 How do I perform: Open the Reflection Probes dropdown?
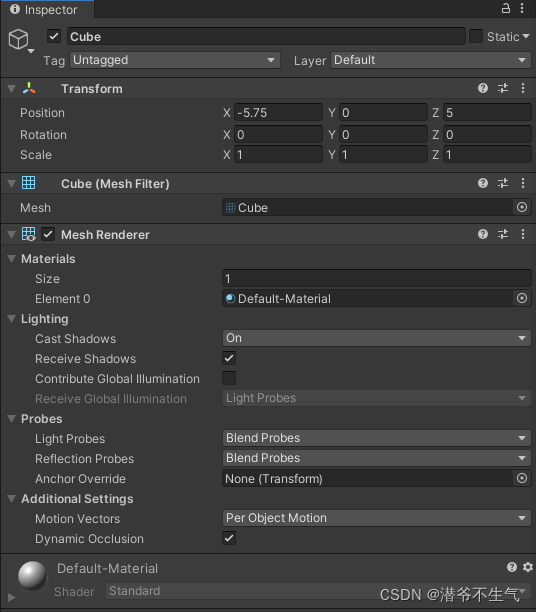tap(377, 458)
